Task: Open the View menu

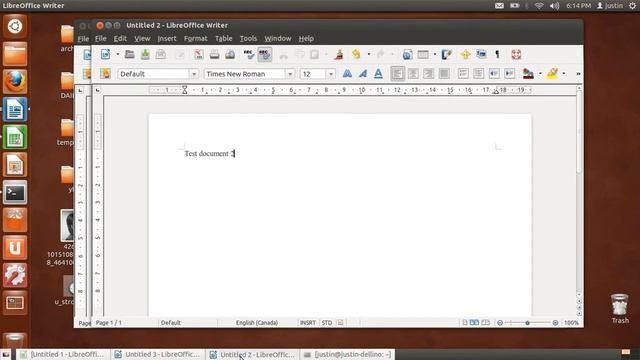Action: point(142,38)
